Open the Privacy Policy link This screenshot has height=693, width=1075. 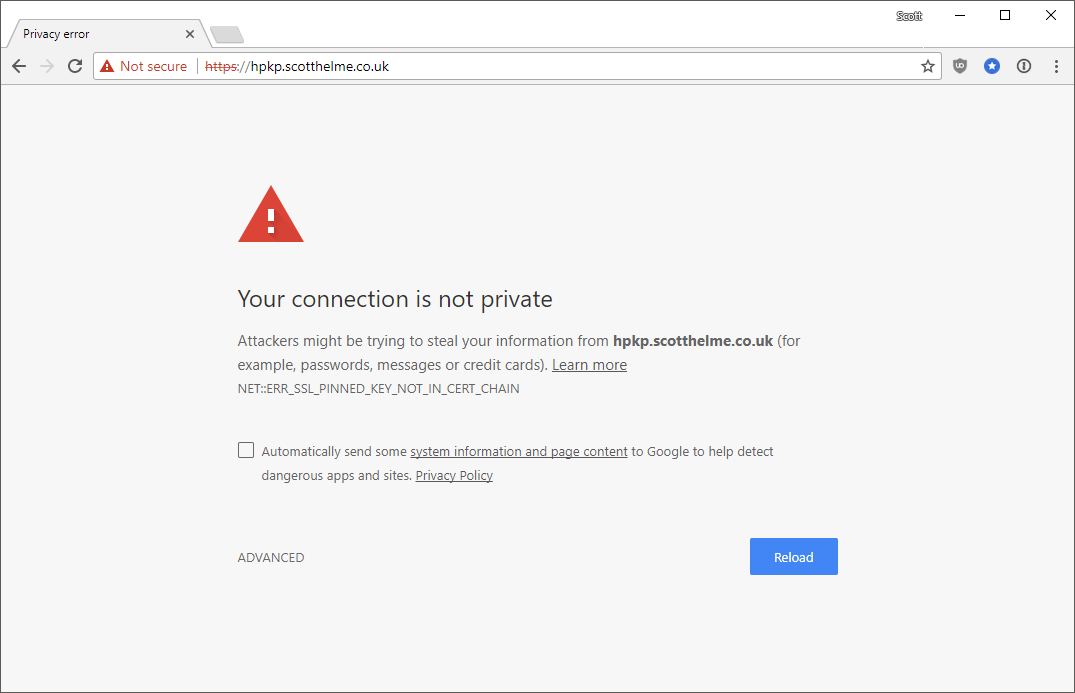[x=453, y=475]
